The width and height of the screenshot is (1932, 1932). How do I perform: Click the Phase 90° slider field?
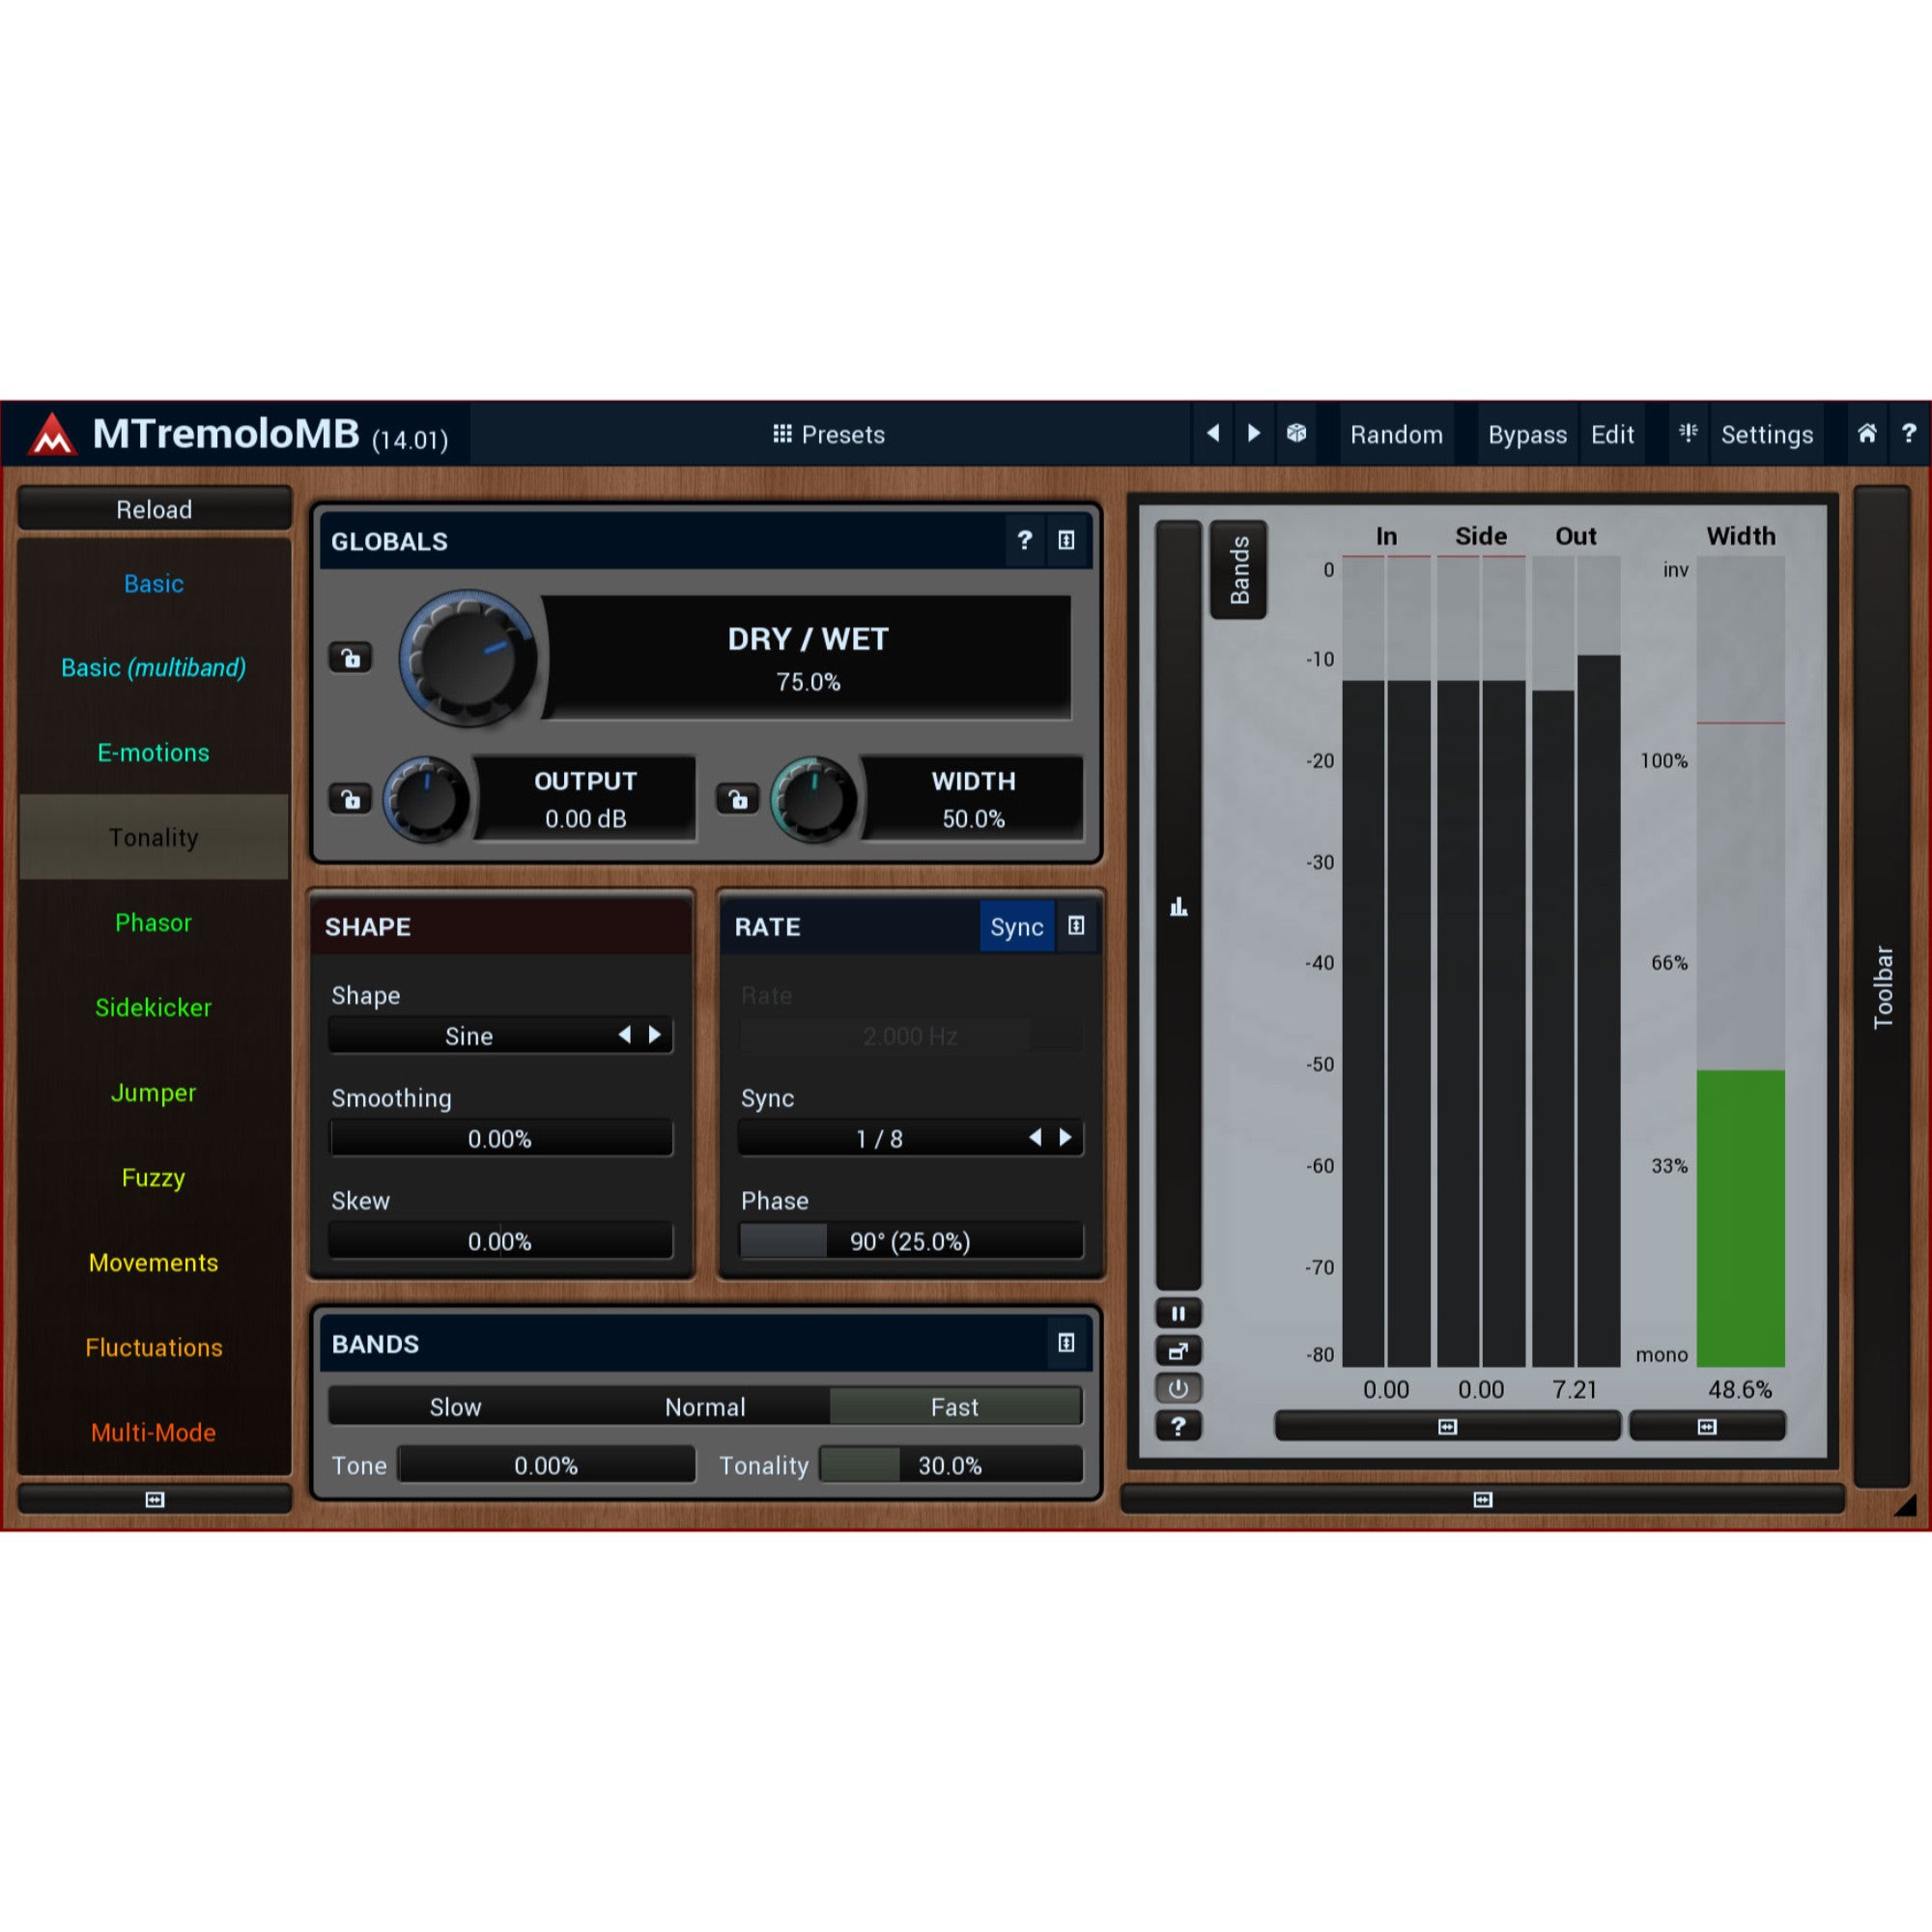click(911, 1242)
